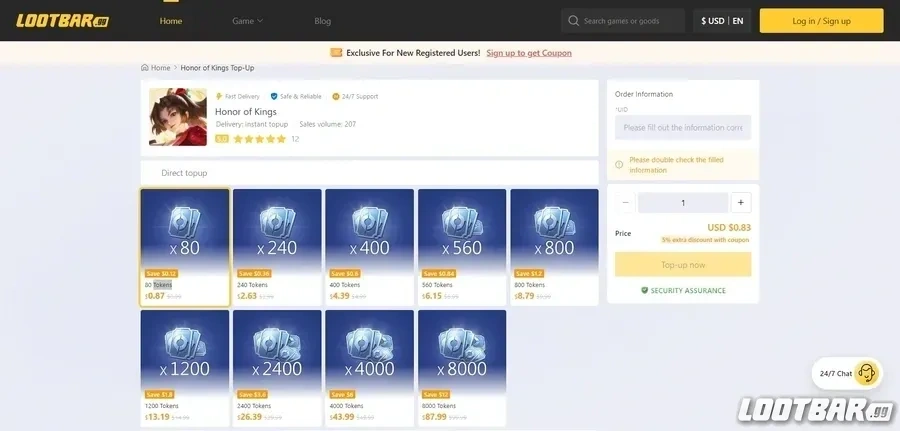The height and width of the screenshot is (431, 900).
Task: Click the USD $0.83 total price
Action: click(729, 227)
